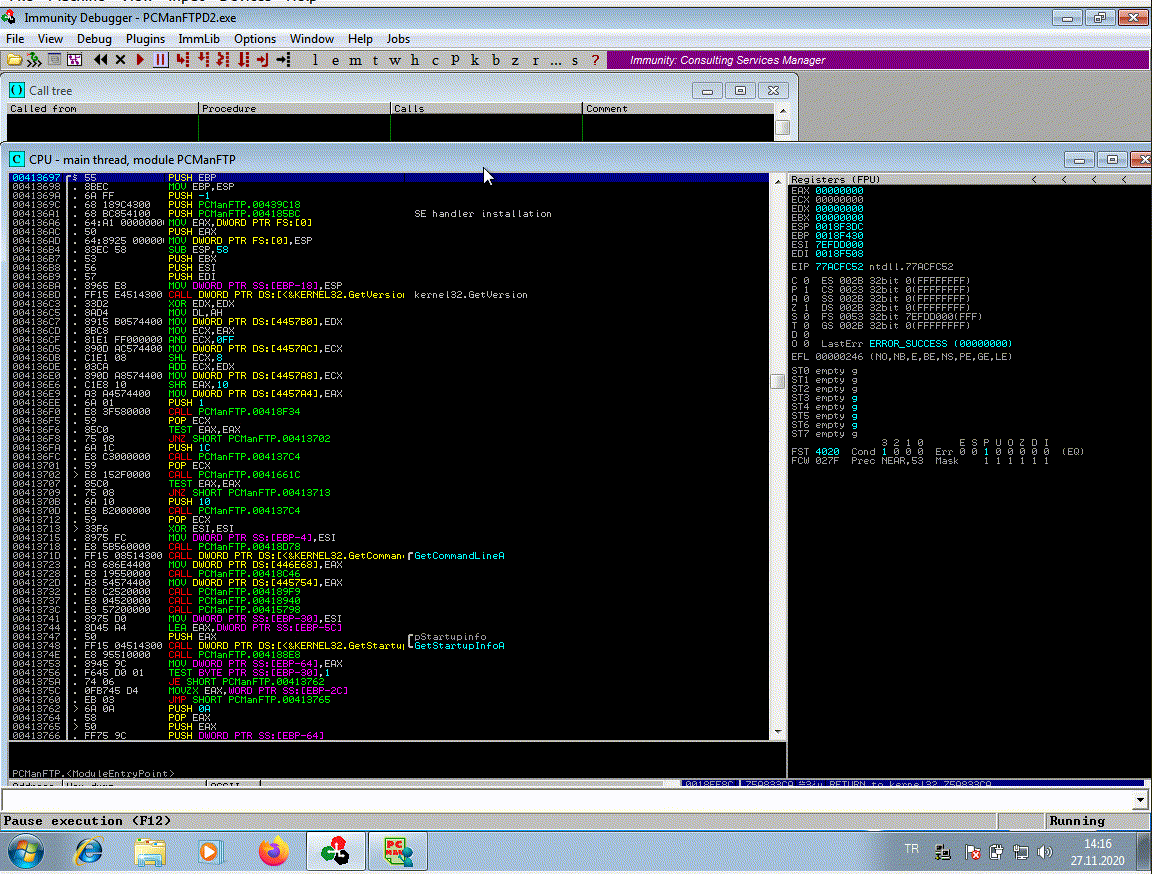Screen dimensions: 1152x874
Task: Select the EIP register value 77ACFC52
Action: 839,267
